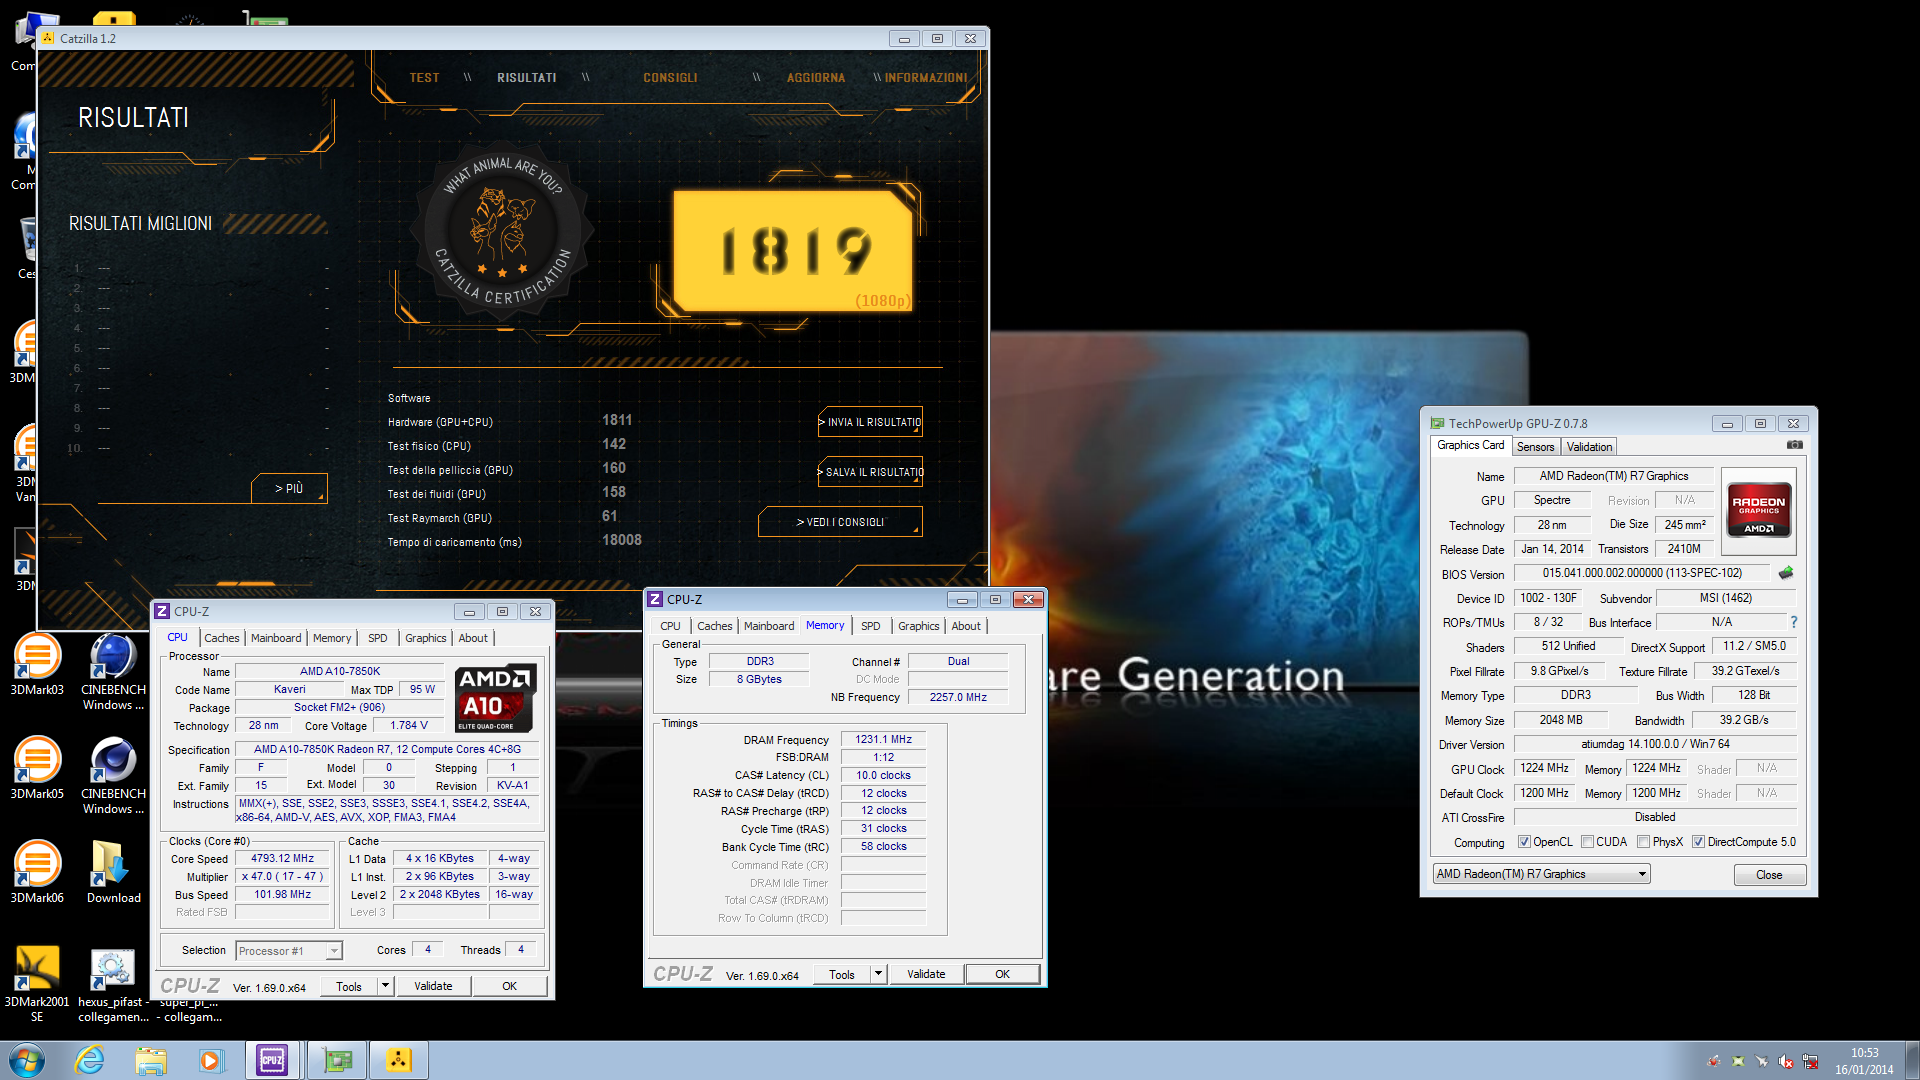Click OK in Memory CPU-Z window

[1002, 974]
